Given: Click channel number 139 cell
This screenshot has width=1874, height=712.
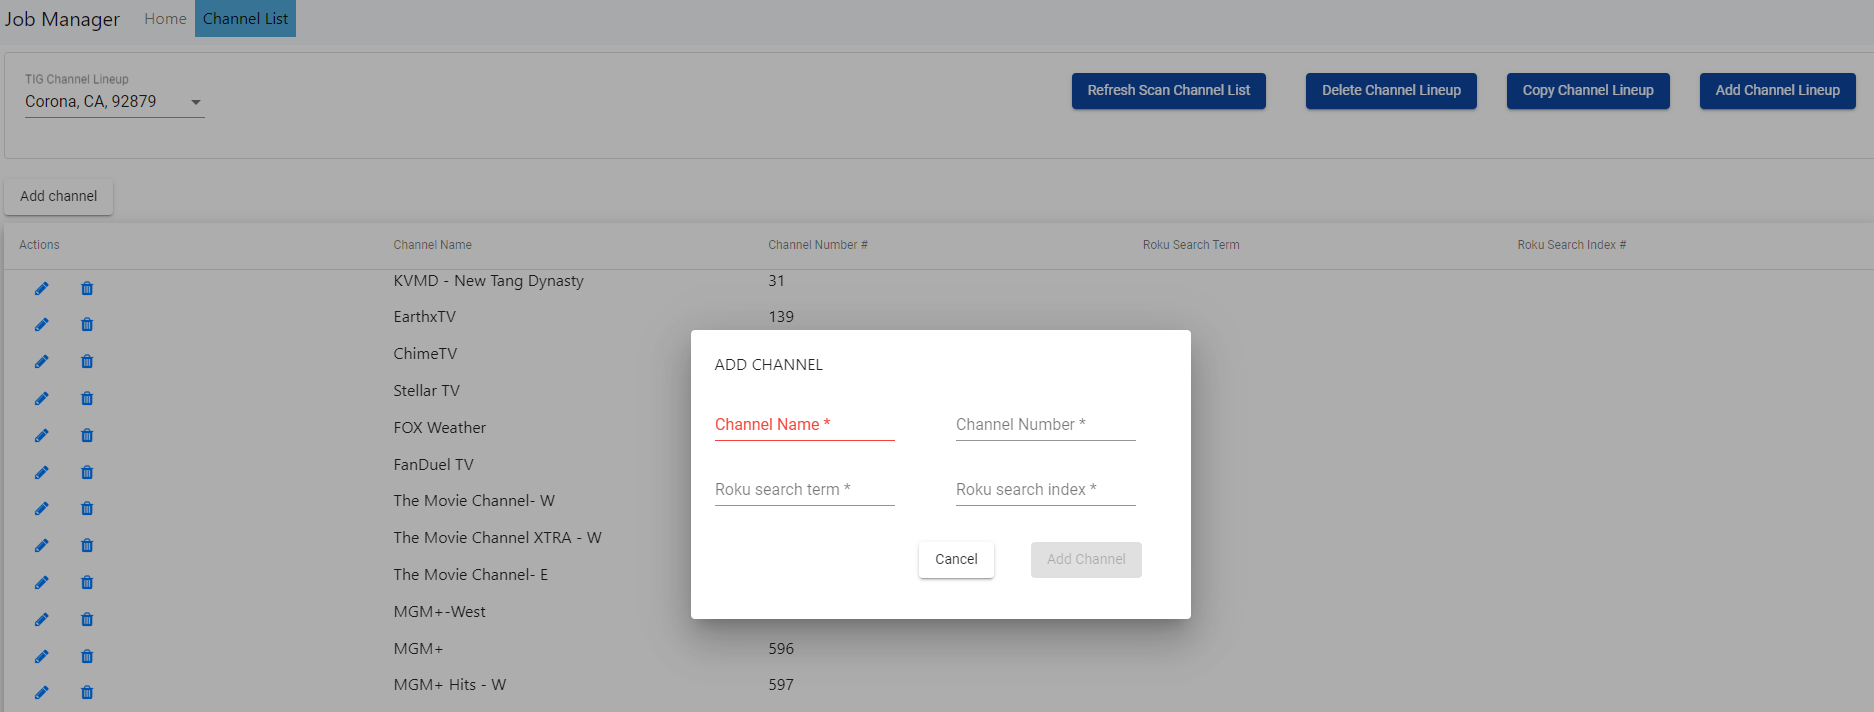Looking at the screenshot, I should pos(781,317).
